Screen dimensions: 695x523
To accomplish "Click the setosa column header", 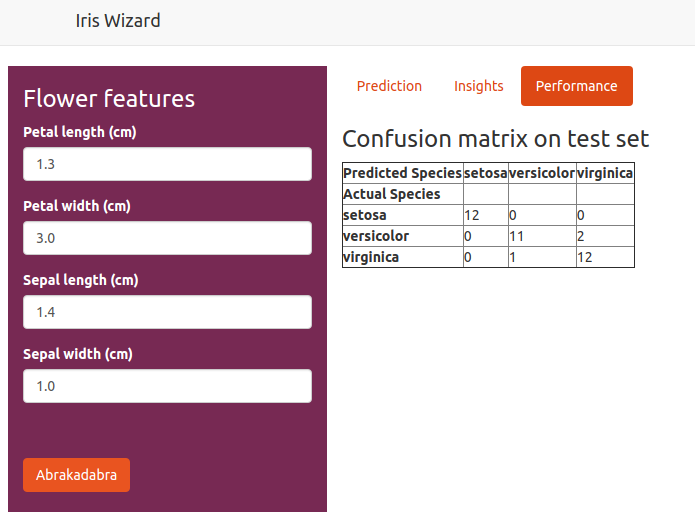I will point(486,173).
